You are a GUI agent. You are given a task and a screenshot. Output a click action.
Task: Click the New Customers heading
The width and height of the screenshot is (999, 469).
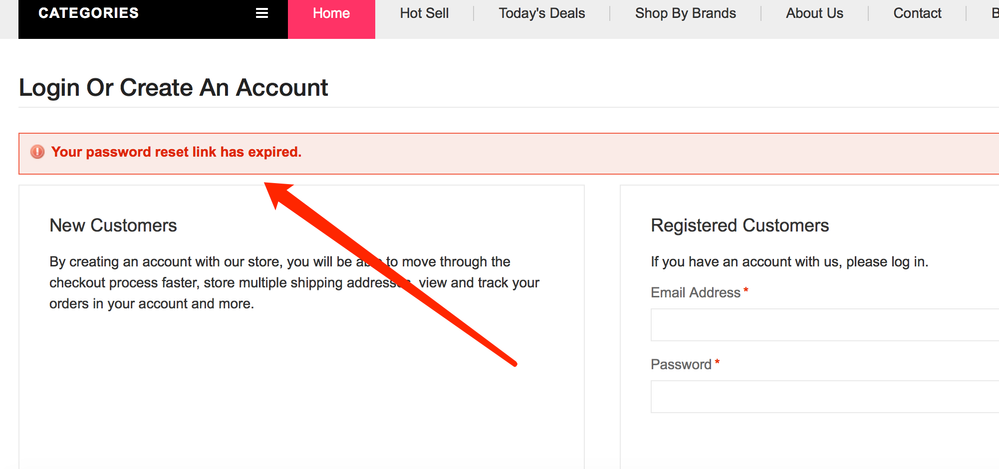click(113, 226)
